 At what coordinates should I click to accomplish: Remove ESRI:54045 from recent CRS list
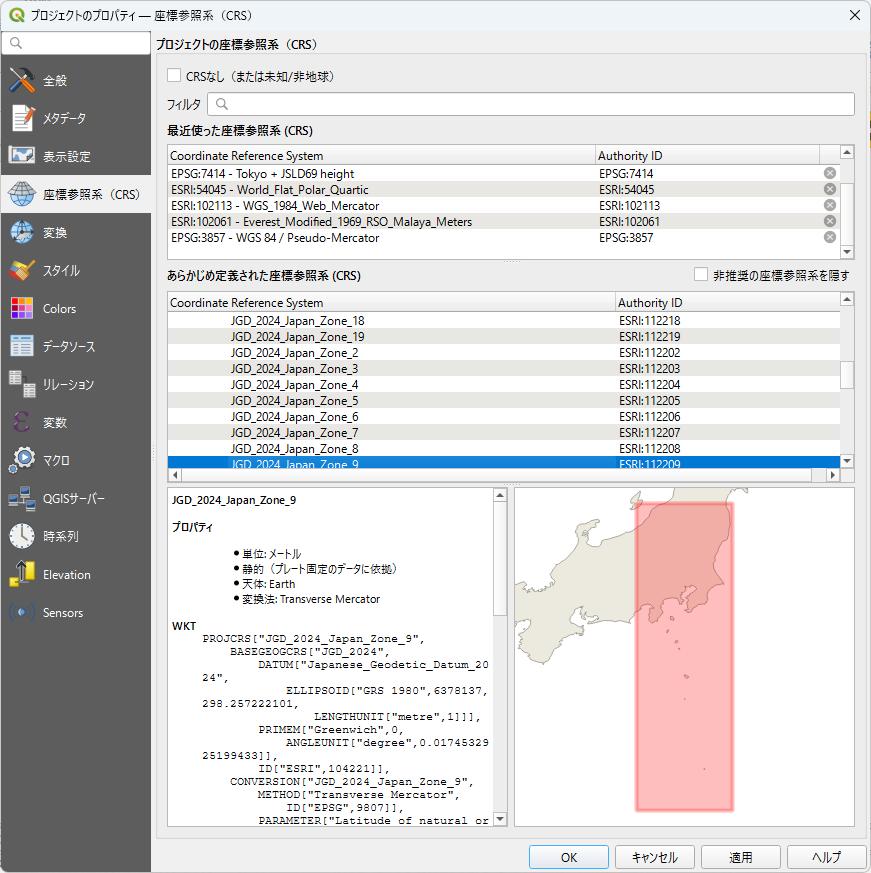pyautogui.click(x=829, y=189)
